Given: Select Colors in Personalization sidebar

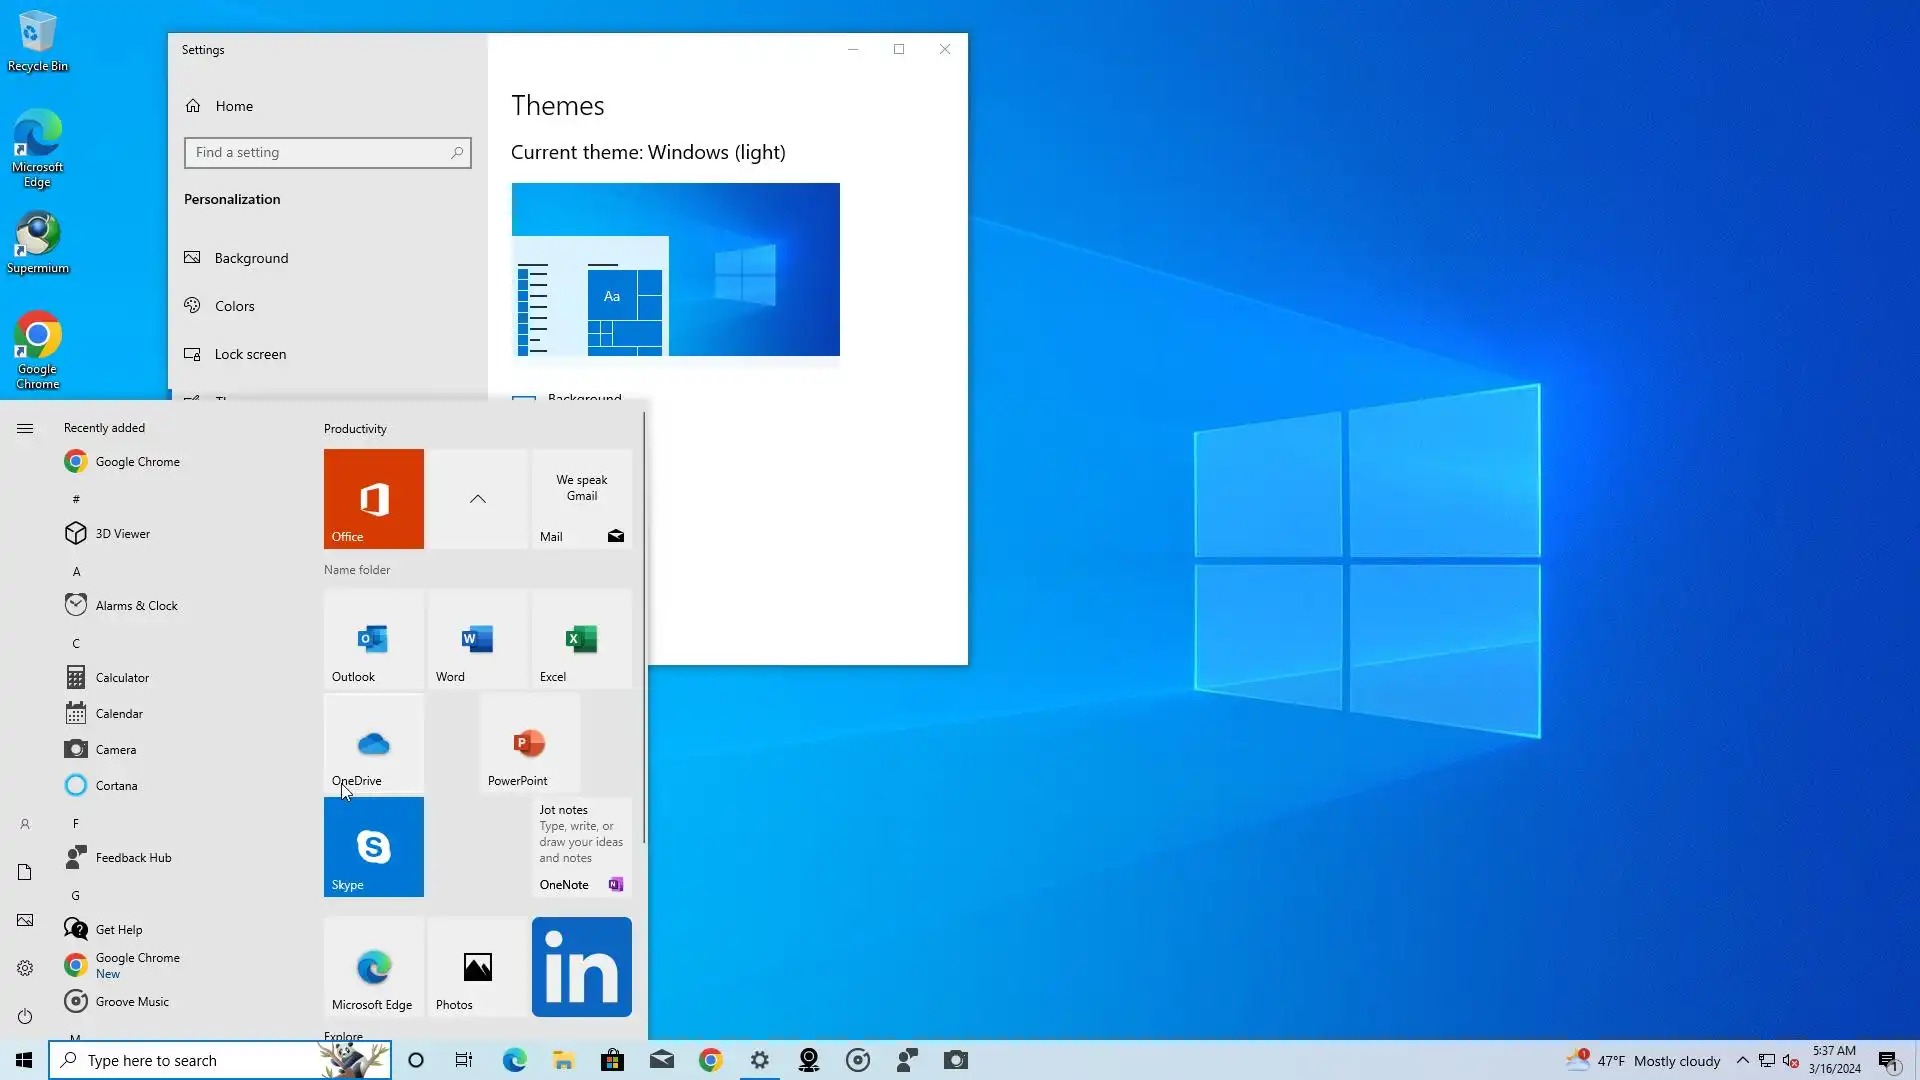Looking at the screenshot, I should (x=234, y=306).
